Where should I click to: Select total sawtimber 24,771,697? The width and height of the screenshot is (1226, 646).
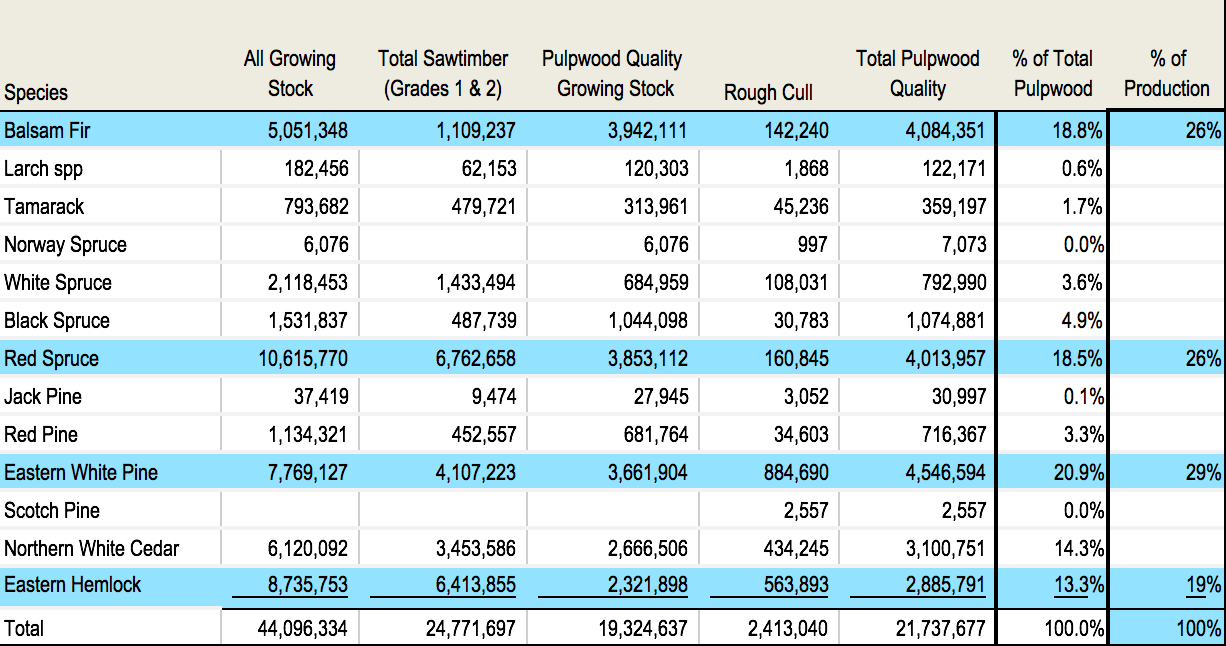coord(472,629)
